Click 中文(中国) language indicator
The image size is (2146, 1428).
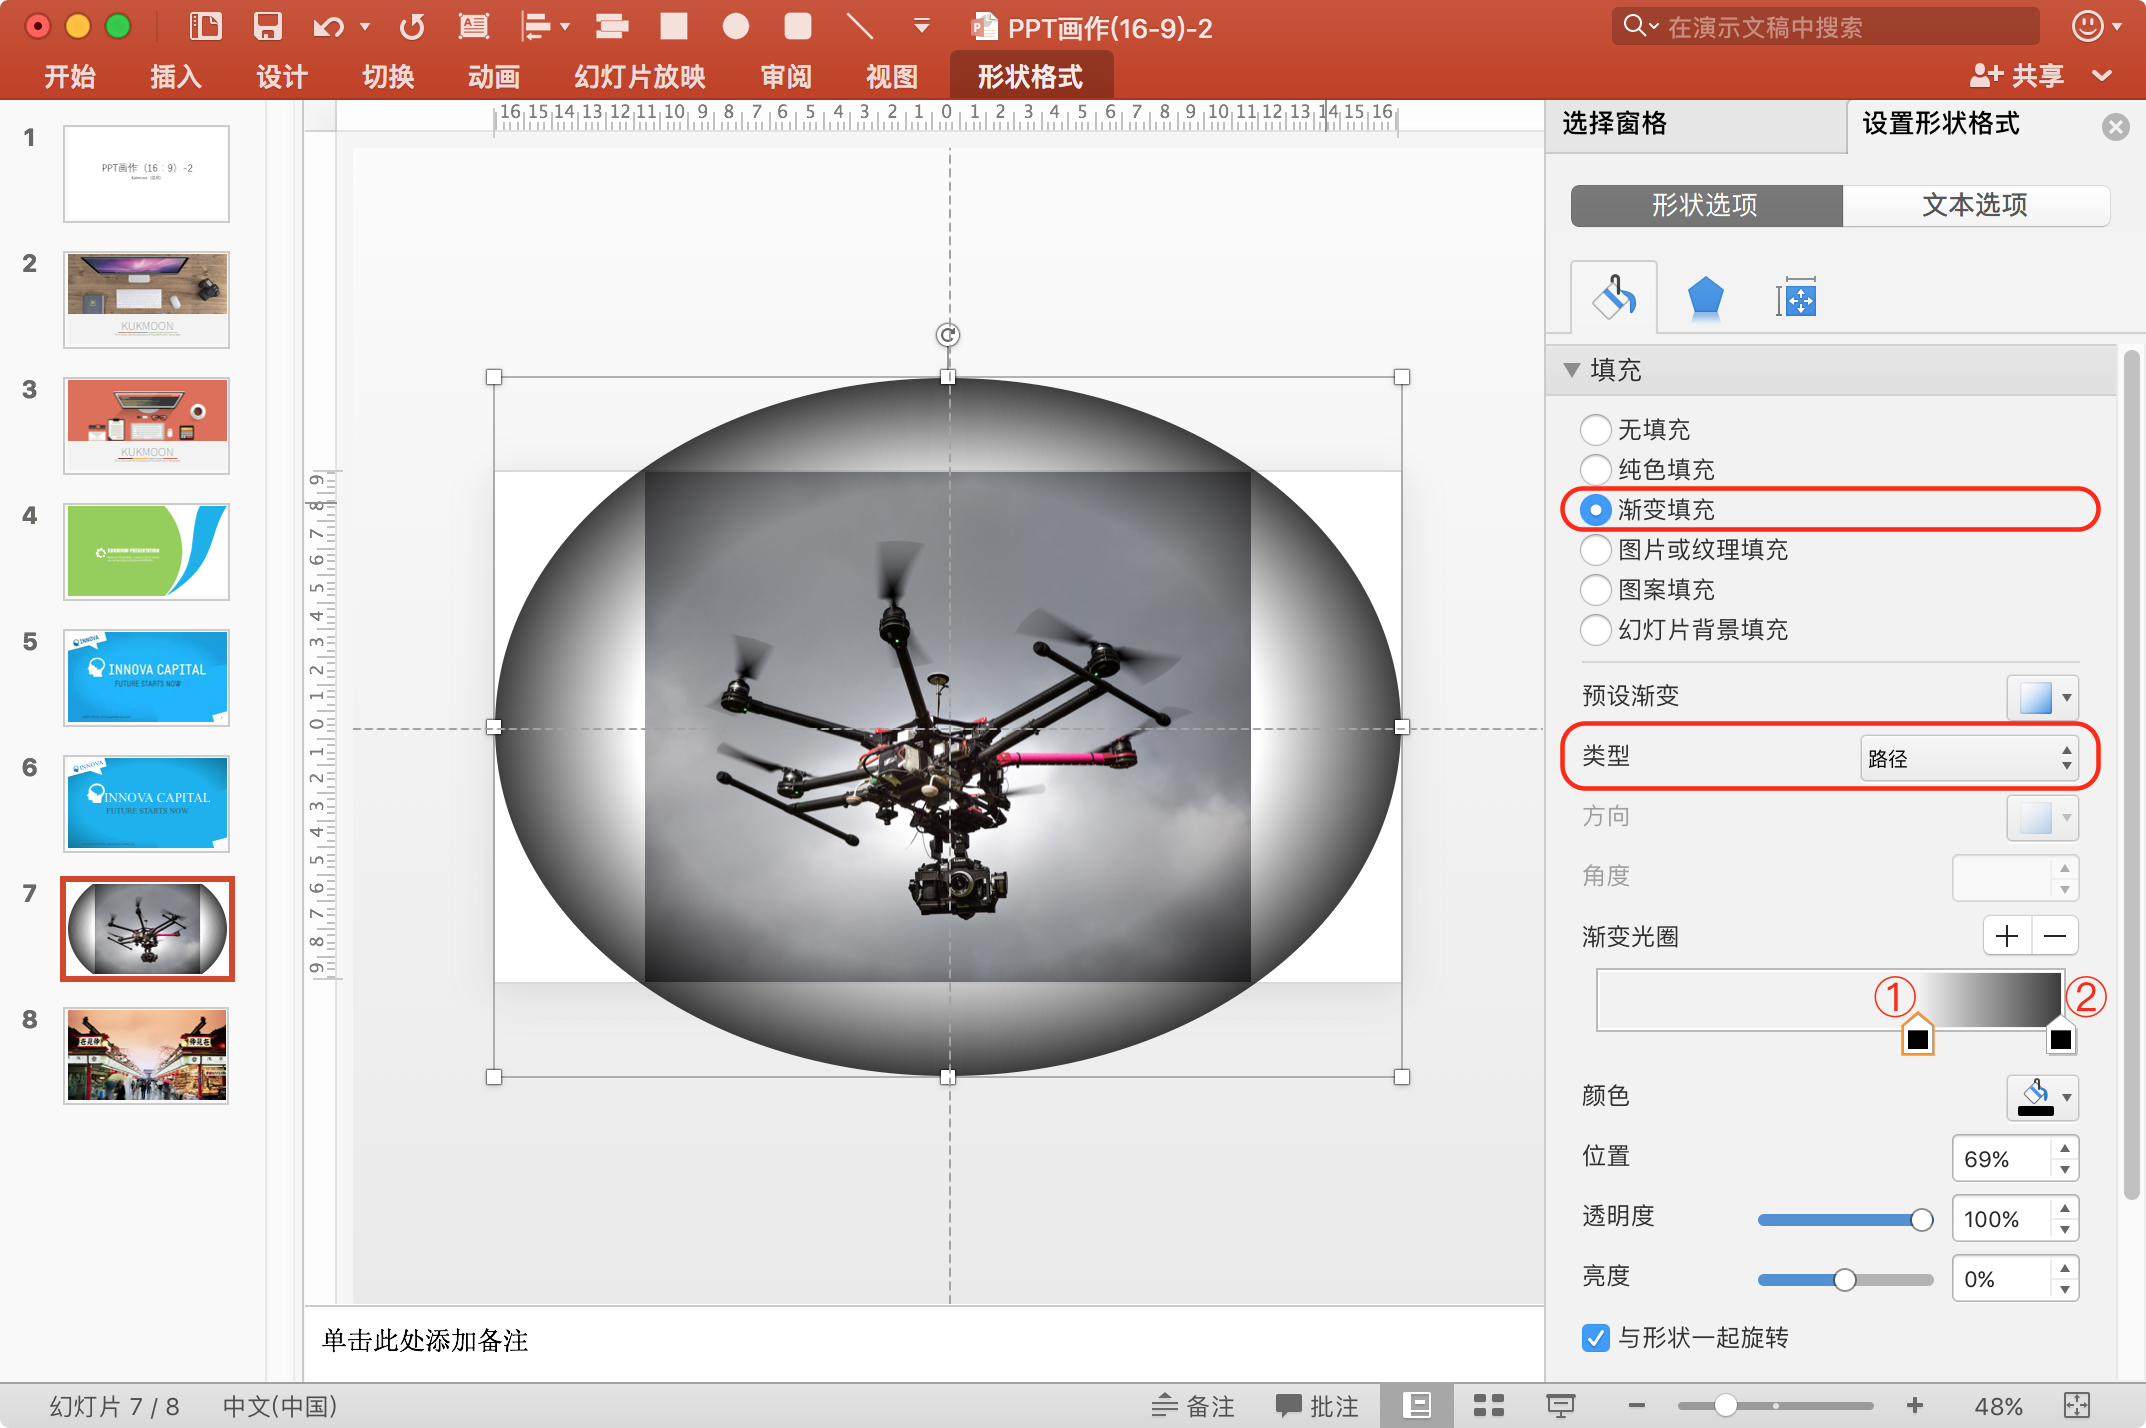point(280,1406)
